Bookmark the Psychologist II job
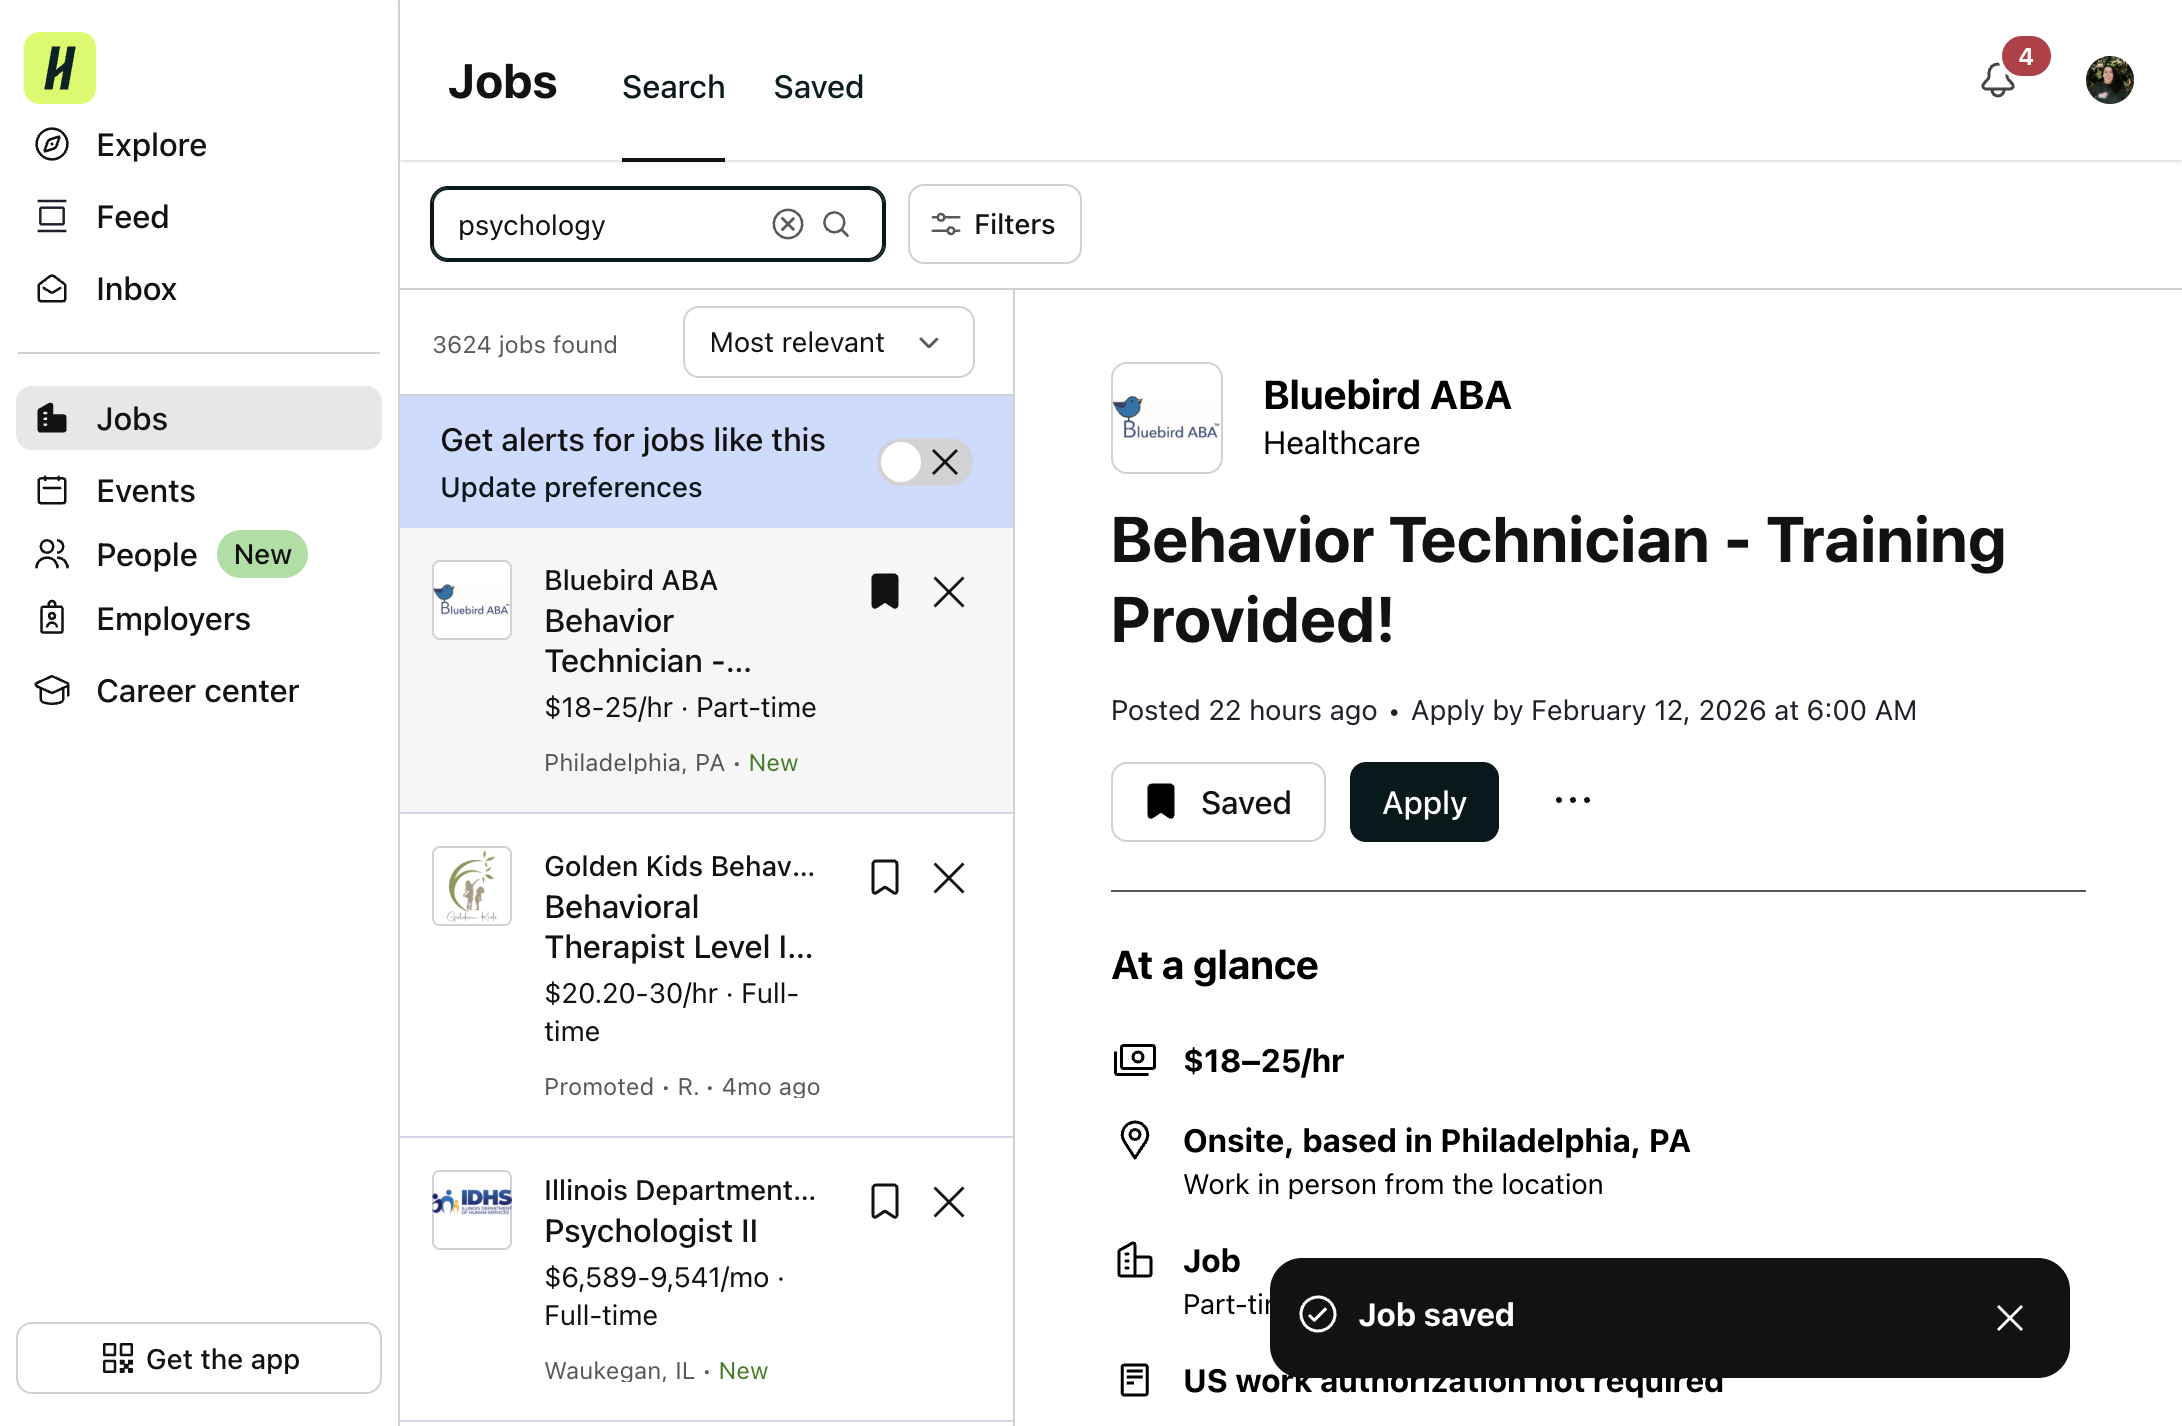 coord(885,1201)
